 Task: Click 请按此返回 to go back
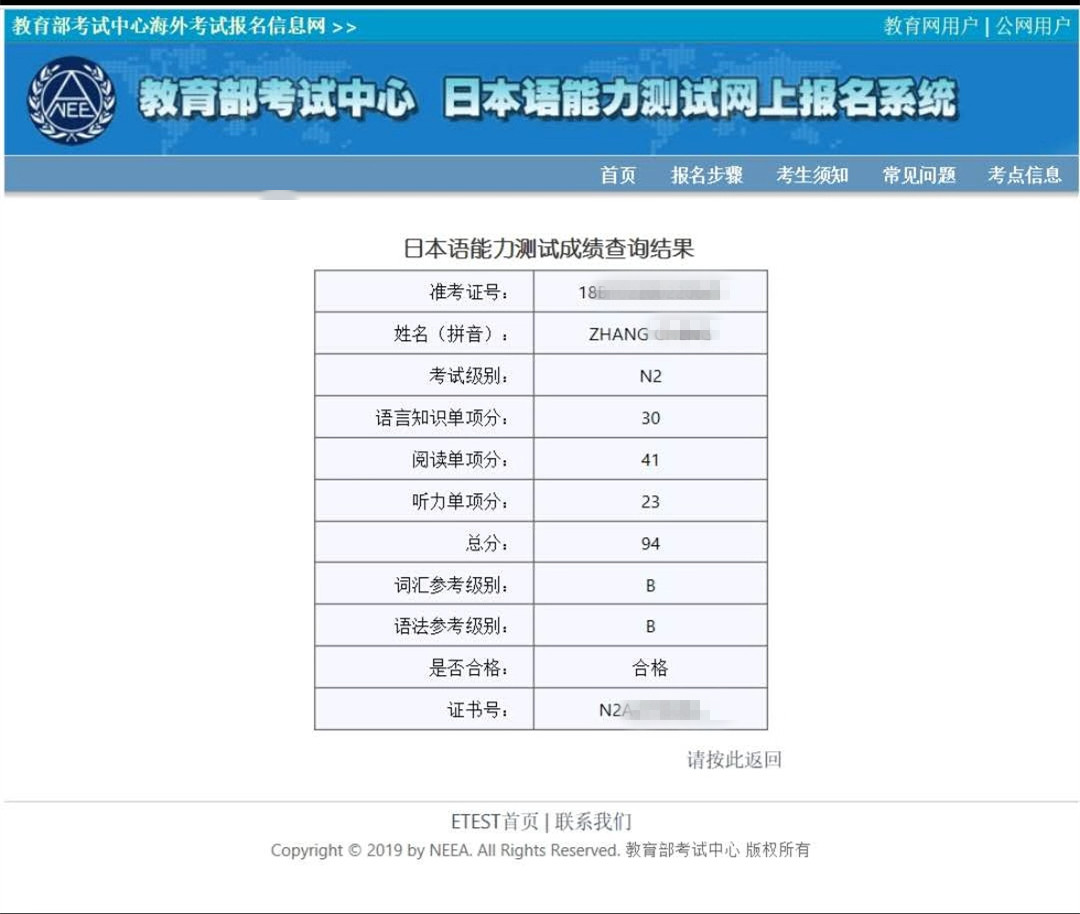point(733,760)
